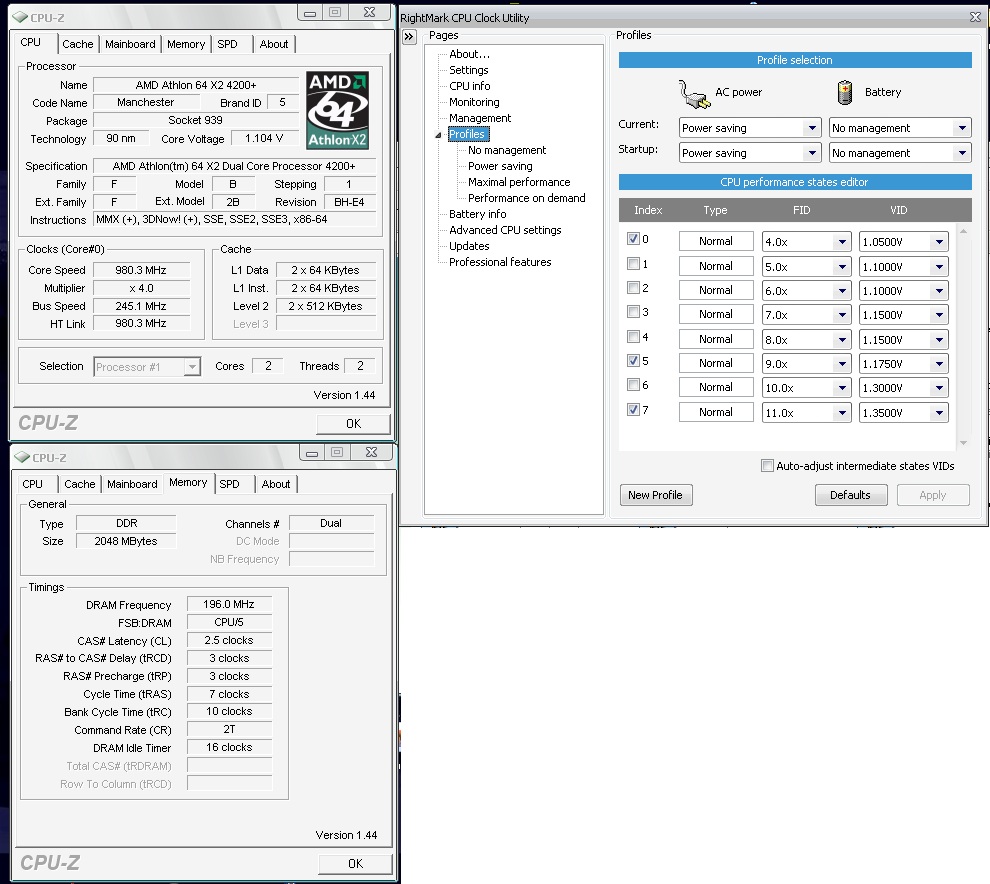
Task: Switch to Mainboard tab in top CPU-Z
Action: click(130, 44)
